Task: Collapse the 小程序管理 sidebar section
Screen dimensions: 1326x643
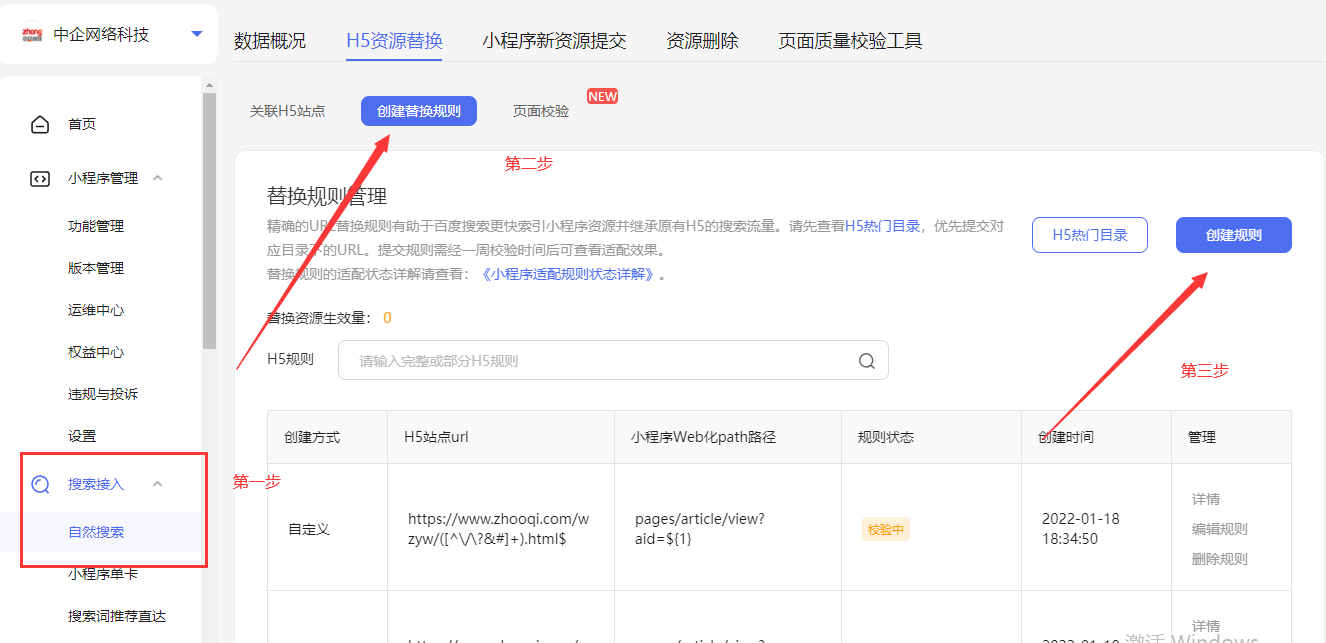Action: (156, 178)
